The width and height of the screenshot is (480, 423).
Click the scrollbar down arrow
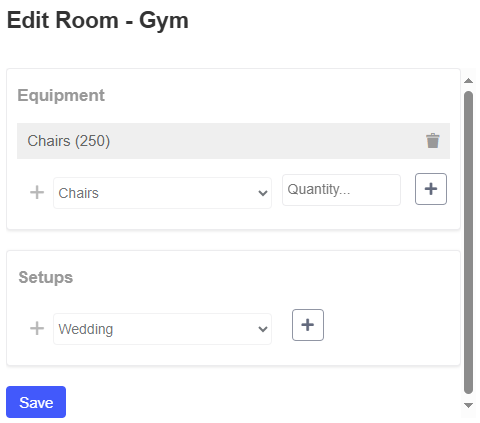468,405
